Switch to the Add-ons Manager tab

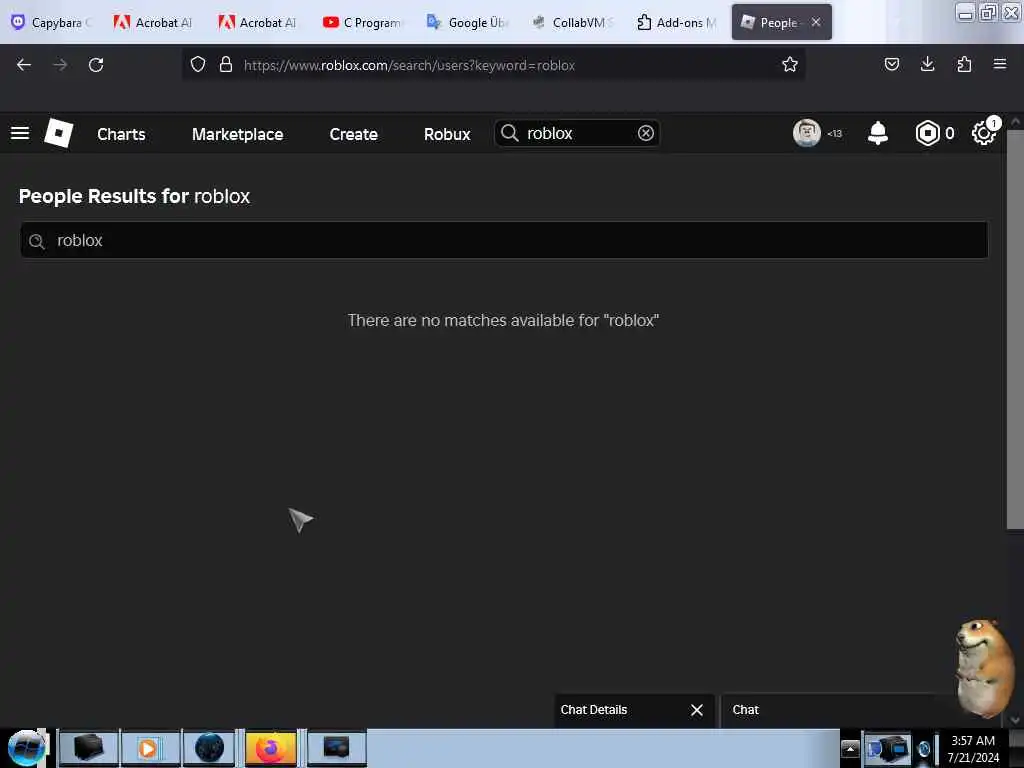coord(677,22)
